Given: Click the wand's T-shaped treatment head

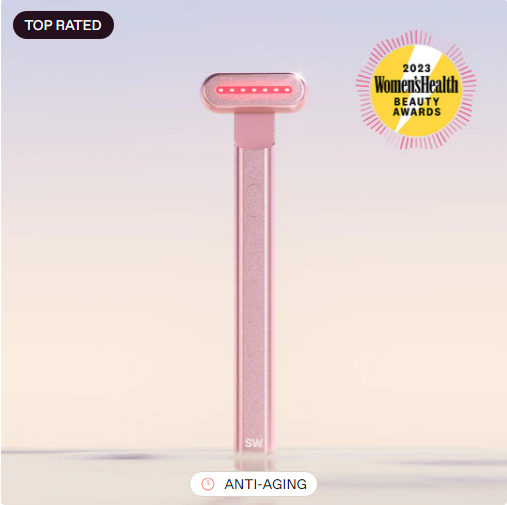Looking at the screenshot, I should [x=253, y=92].
